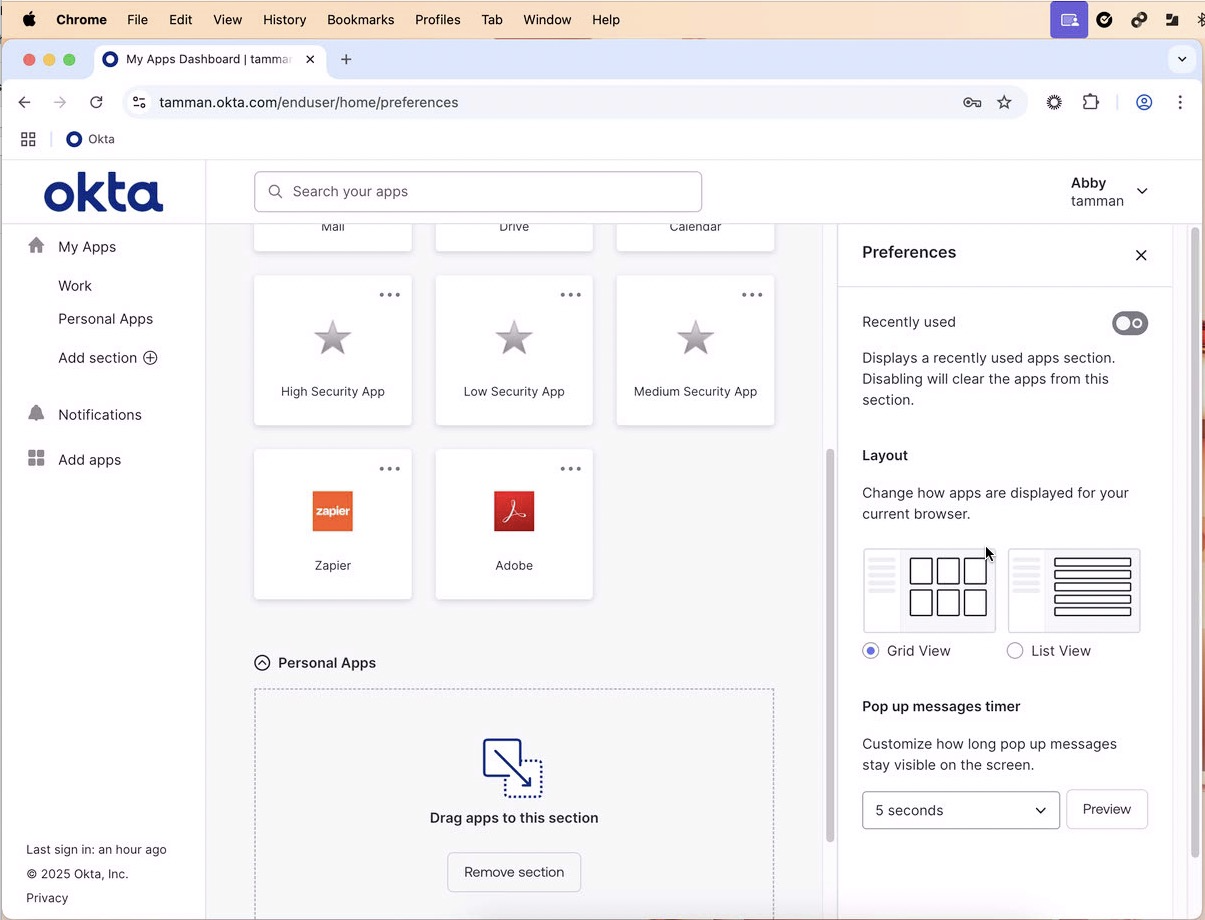Reload the page

(x=96, y=102)
